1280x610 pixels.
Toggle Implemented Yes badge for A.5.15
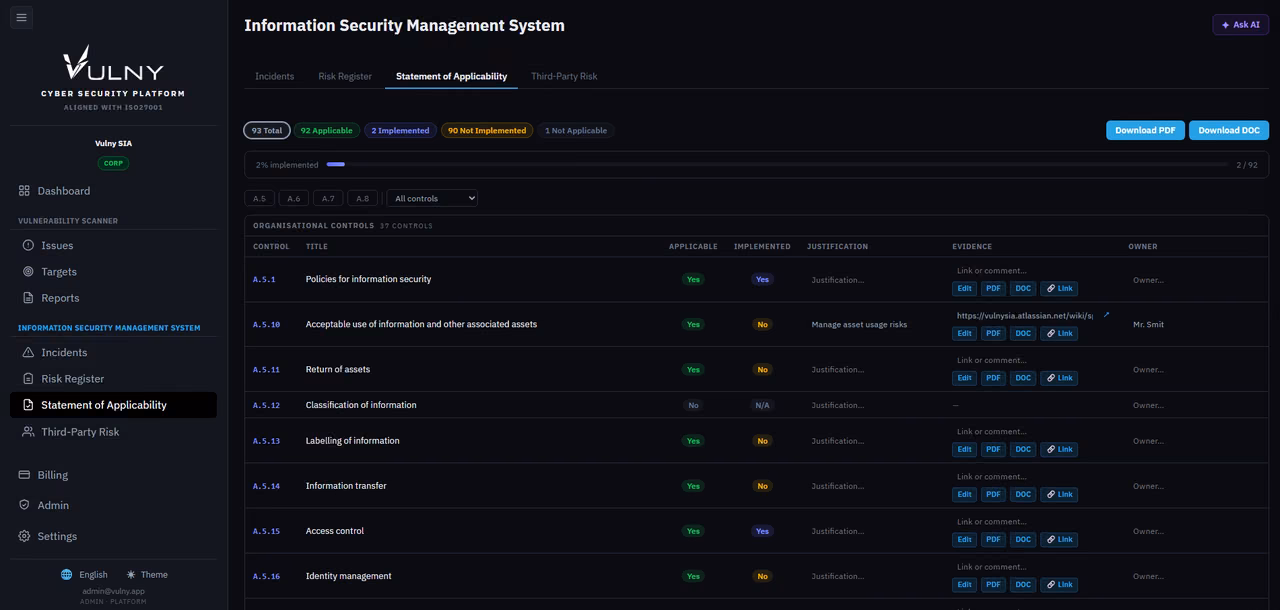[x=762, y=532]
